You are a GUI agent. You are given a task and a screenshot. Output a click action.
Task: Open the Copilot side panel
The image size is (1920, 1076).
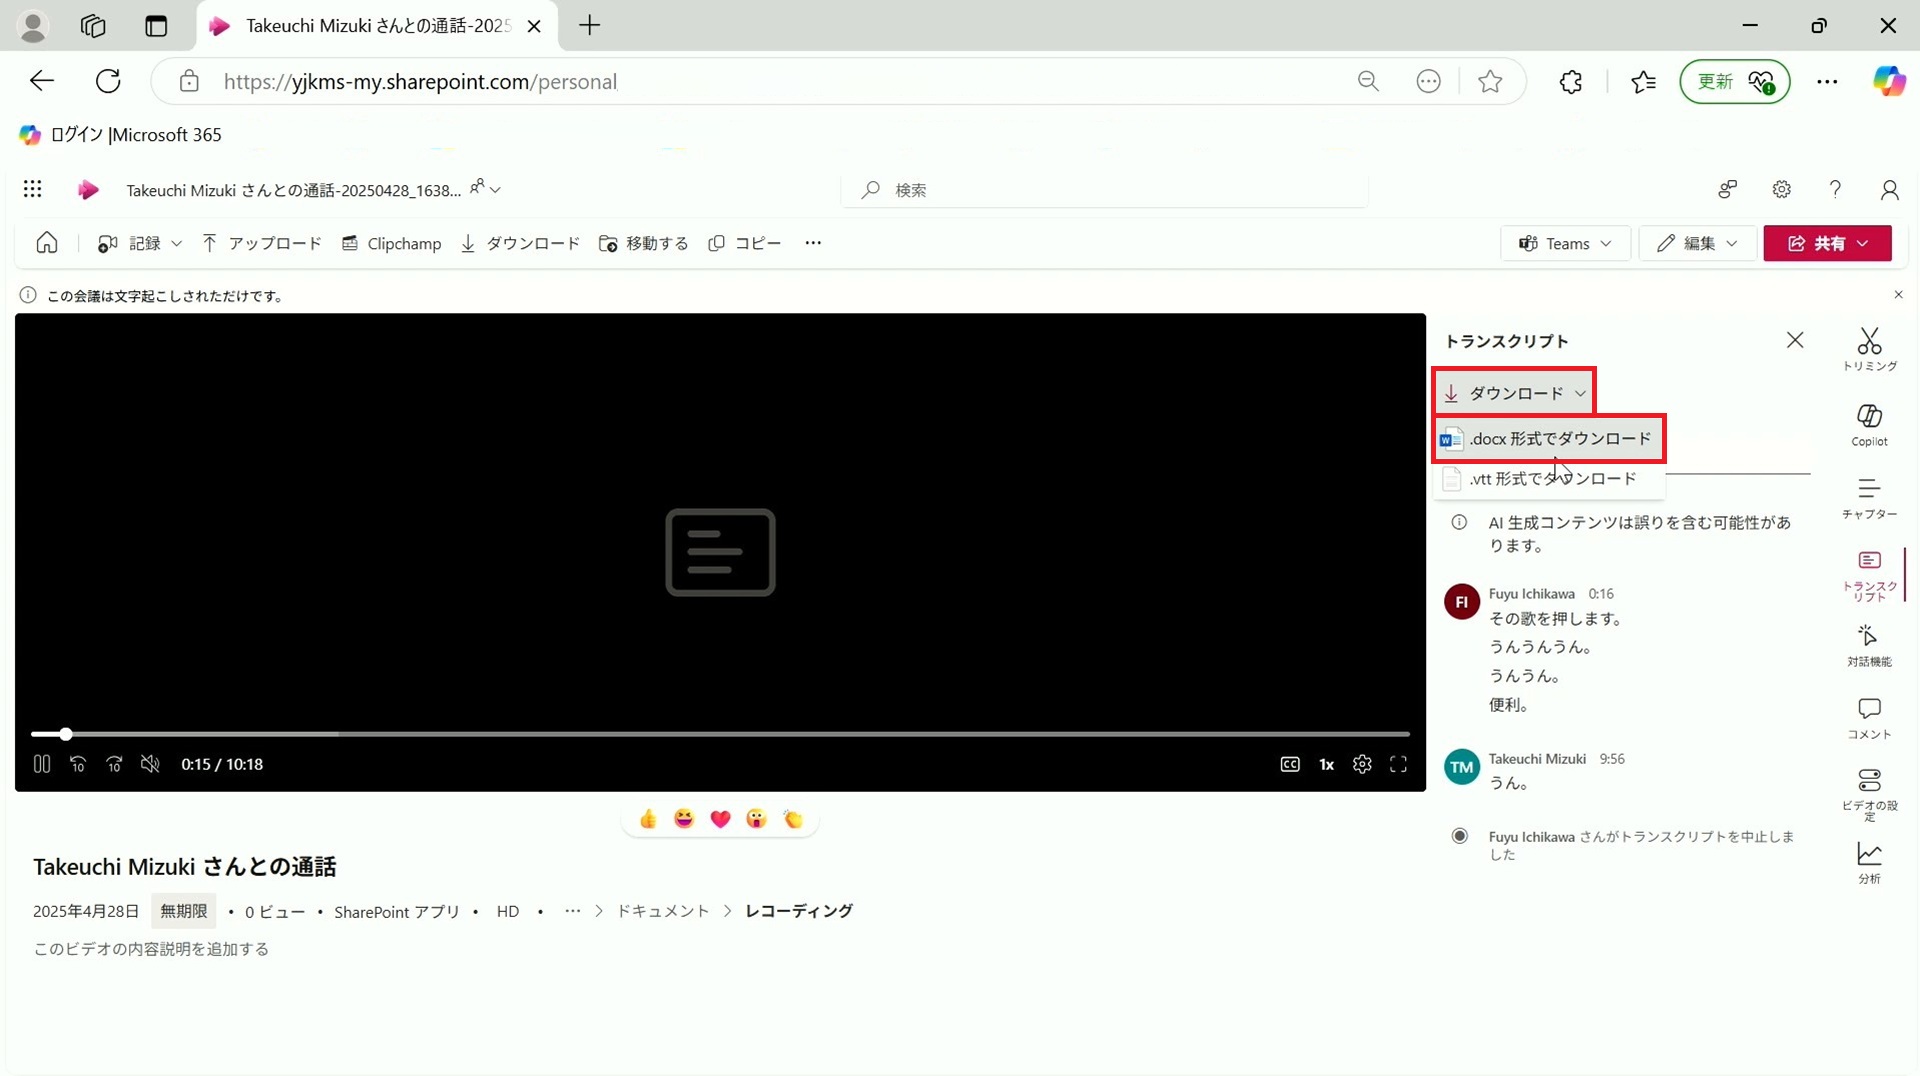pyautogui.click(x=1869, y=425)
